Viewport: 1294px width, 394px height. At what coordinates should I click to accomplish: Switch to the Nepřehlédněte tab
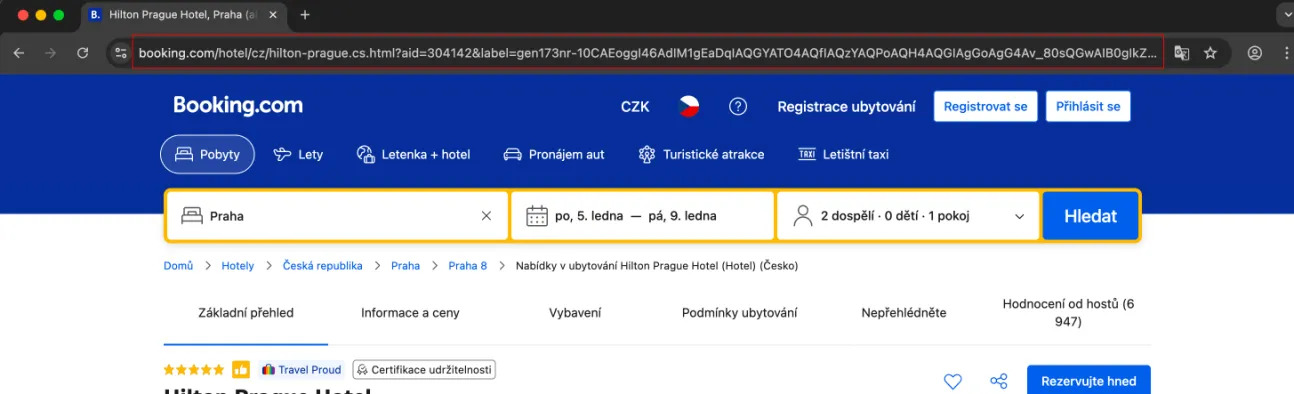pyautogui.click(x=904, y=313)
